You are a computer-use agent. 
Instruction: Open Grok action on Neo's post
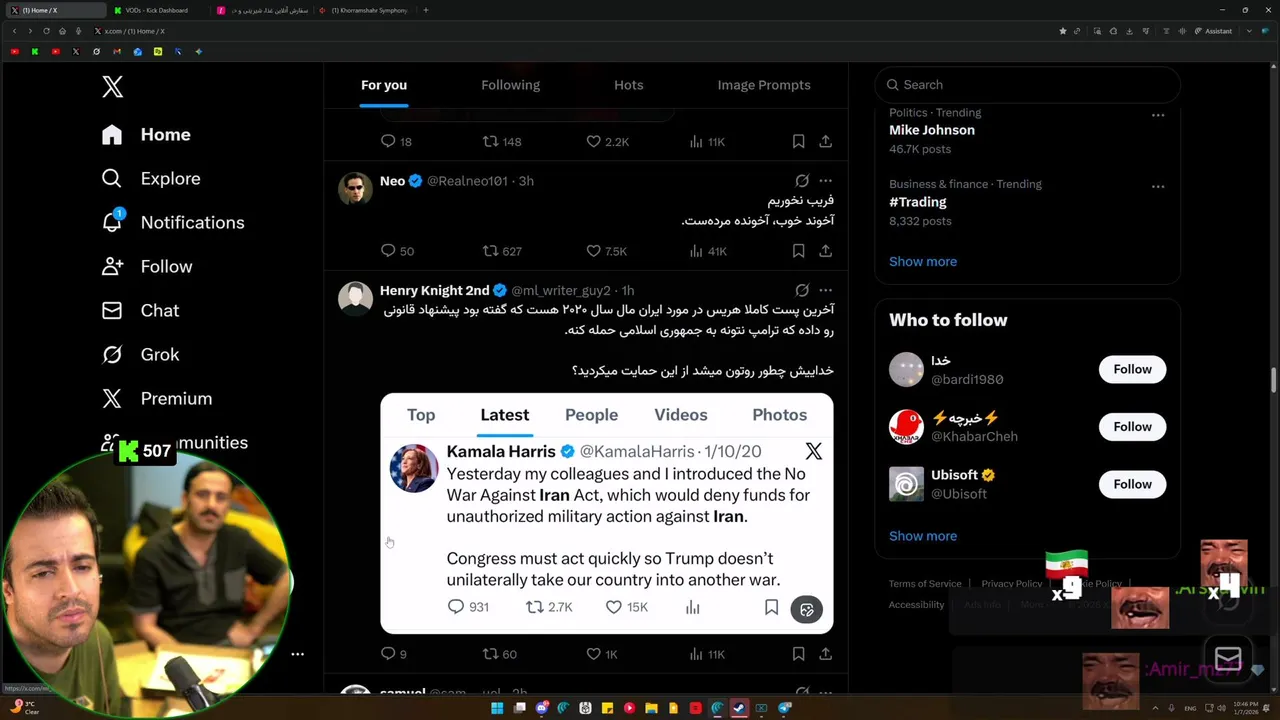802,181
